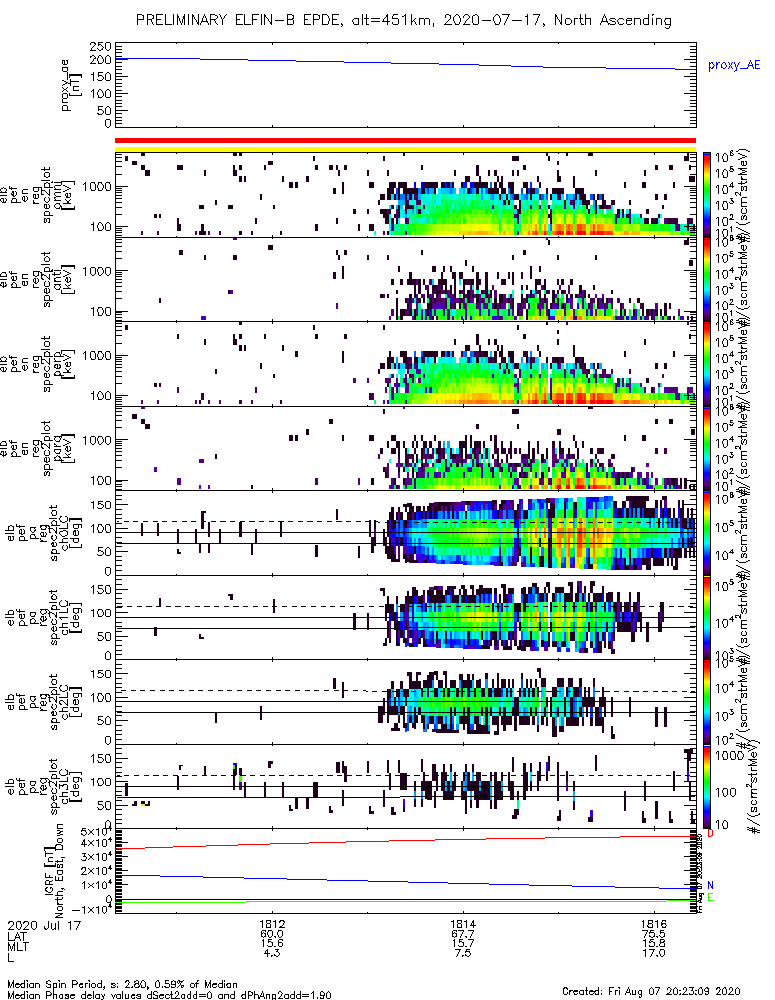
Task: Click the blue North line in IGRF panel
Action: [406, 882]
